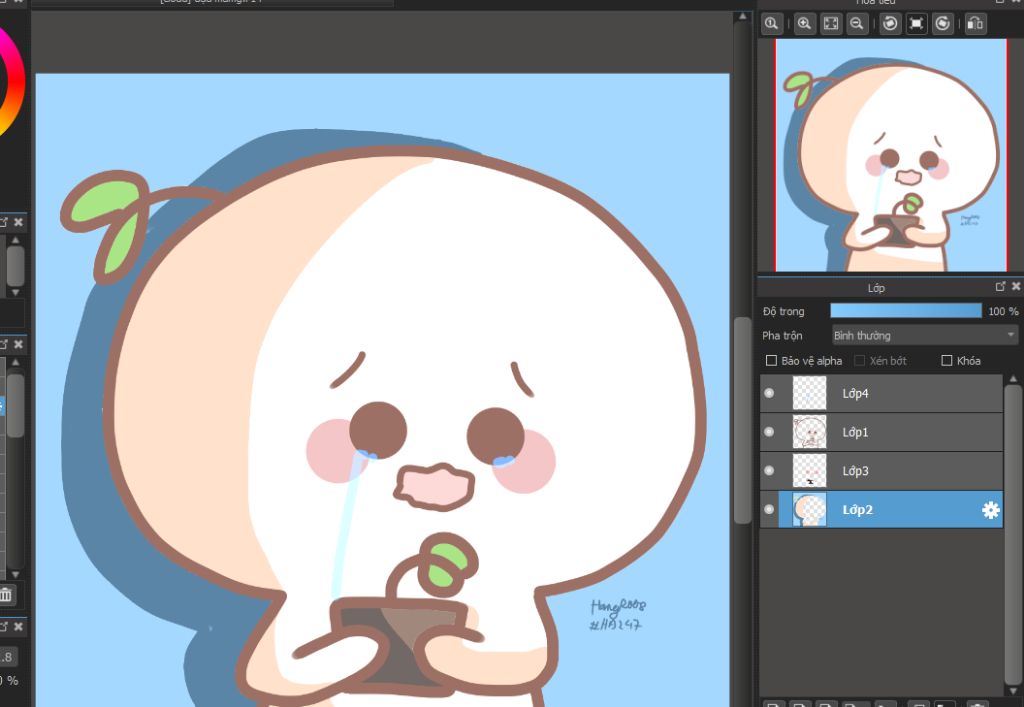Click the navigator preview image
Viewport: 1024px width, 707px height.
coord(891,155)
